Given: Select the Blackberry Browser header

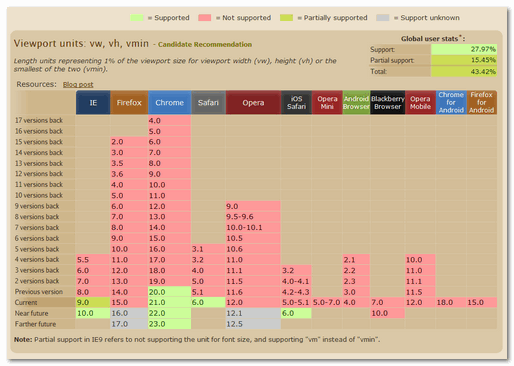Looking at the screenshot, I should [387, 103].
